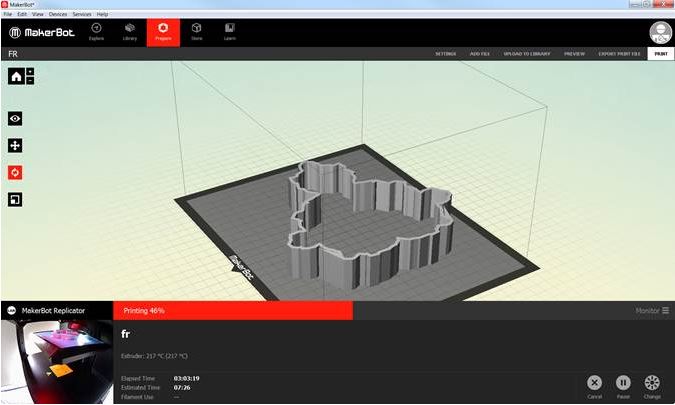Viewport: 675px width, 405px height.
Task: Click estimated time value 07:26
Action: (182, 387)
